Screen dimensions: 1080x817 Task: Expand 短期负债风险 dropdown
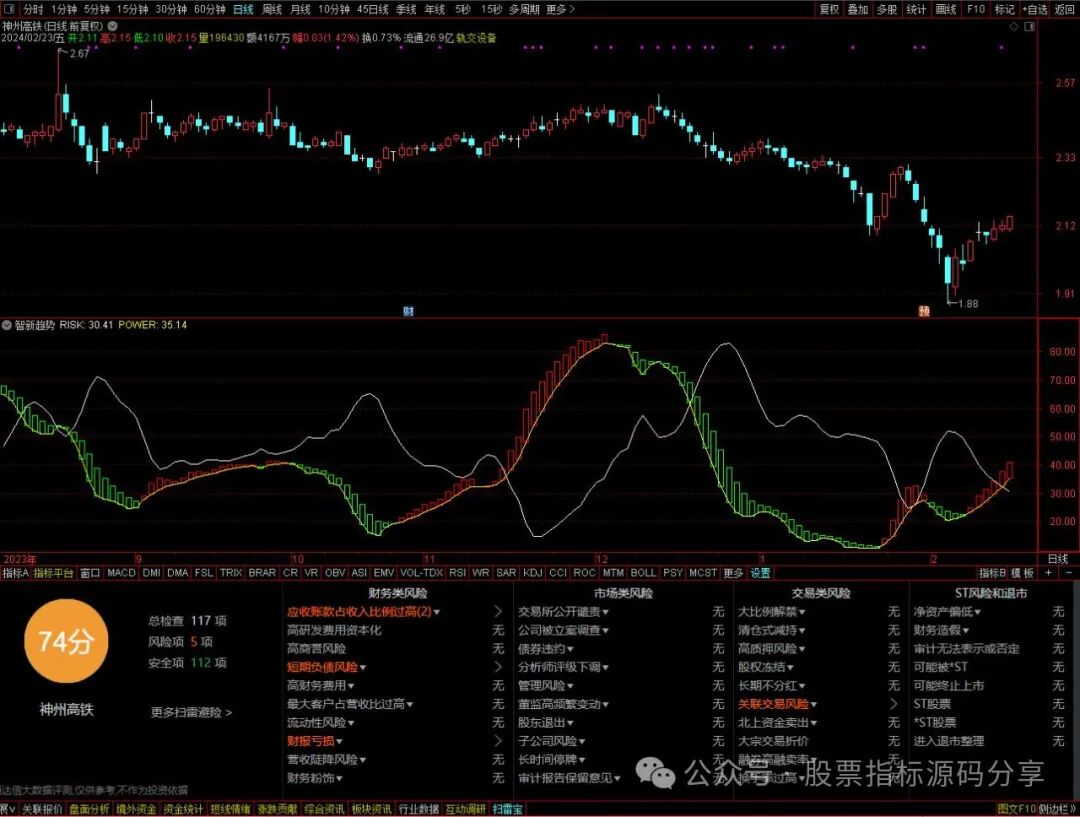362,668
